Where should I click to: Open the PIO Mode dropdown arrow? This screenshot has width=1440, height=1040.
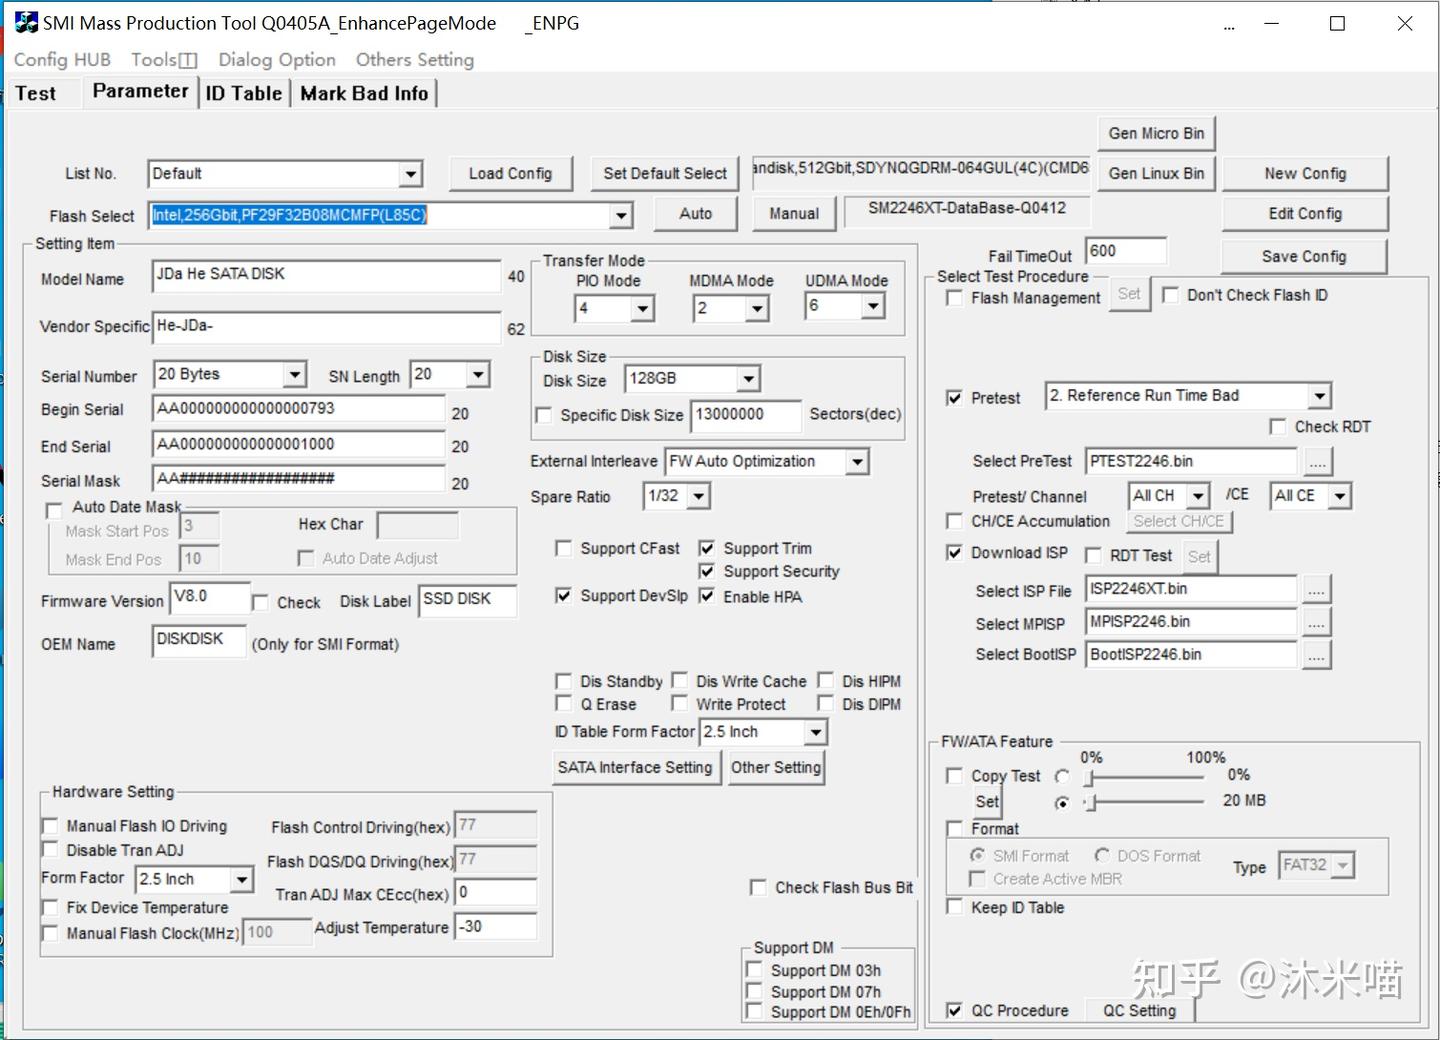642,309
